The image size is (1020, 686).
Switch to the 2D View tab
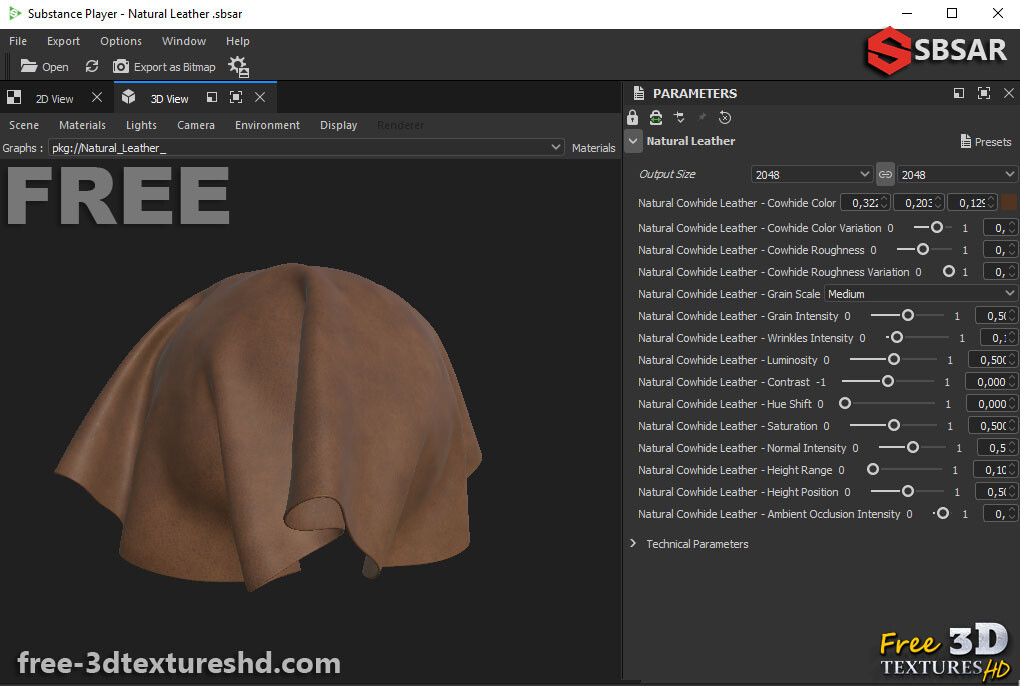pyautogui.click(x=54, y=97)
